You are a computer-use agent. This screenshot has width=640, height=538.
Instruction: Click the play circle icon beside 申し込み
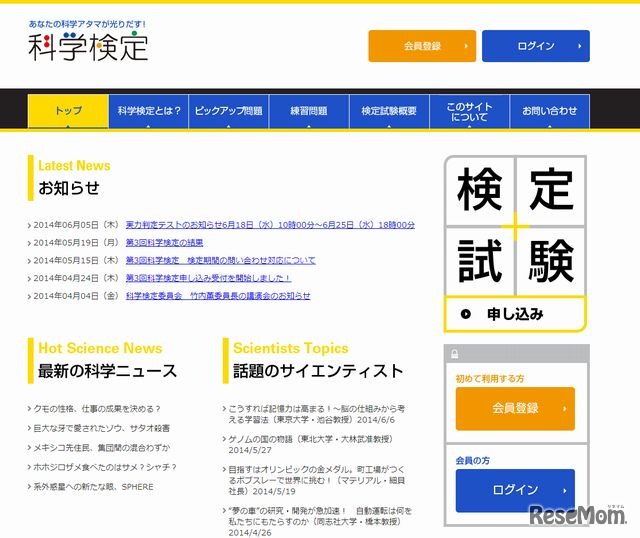pos(465,314)
